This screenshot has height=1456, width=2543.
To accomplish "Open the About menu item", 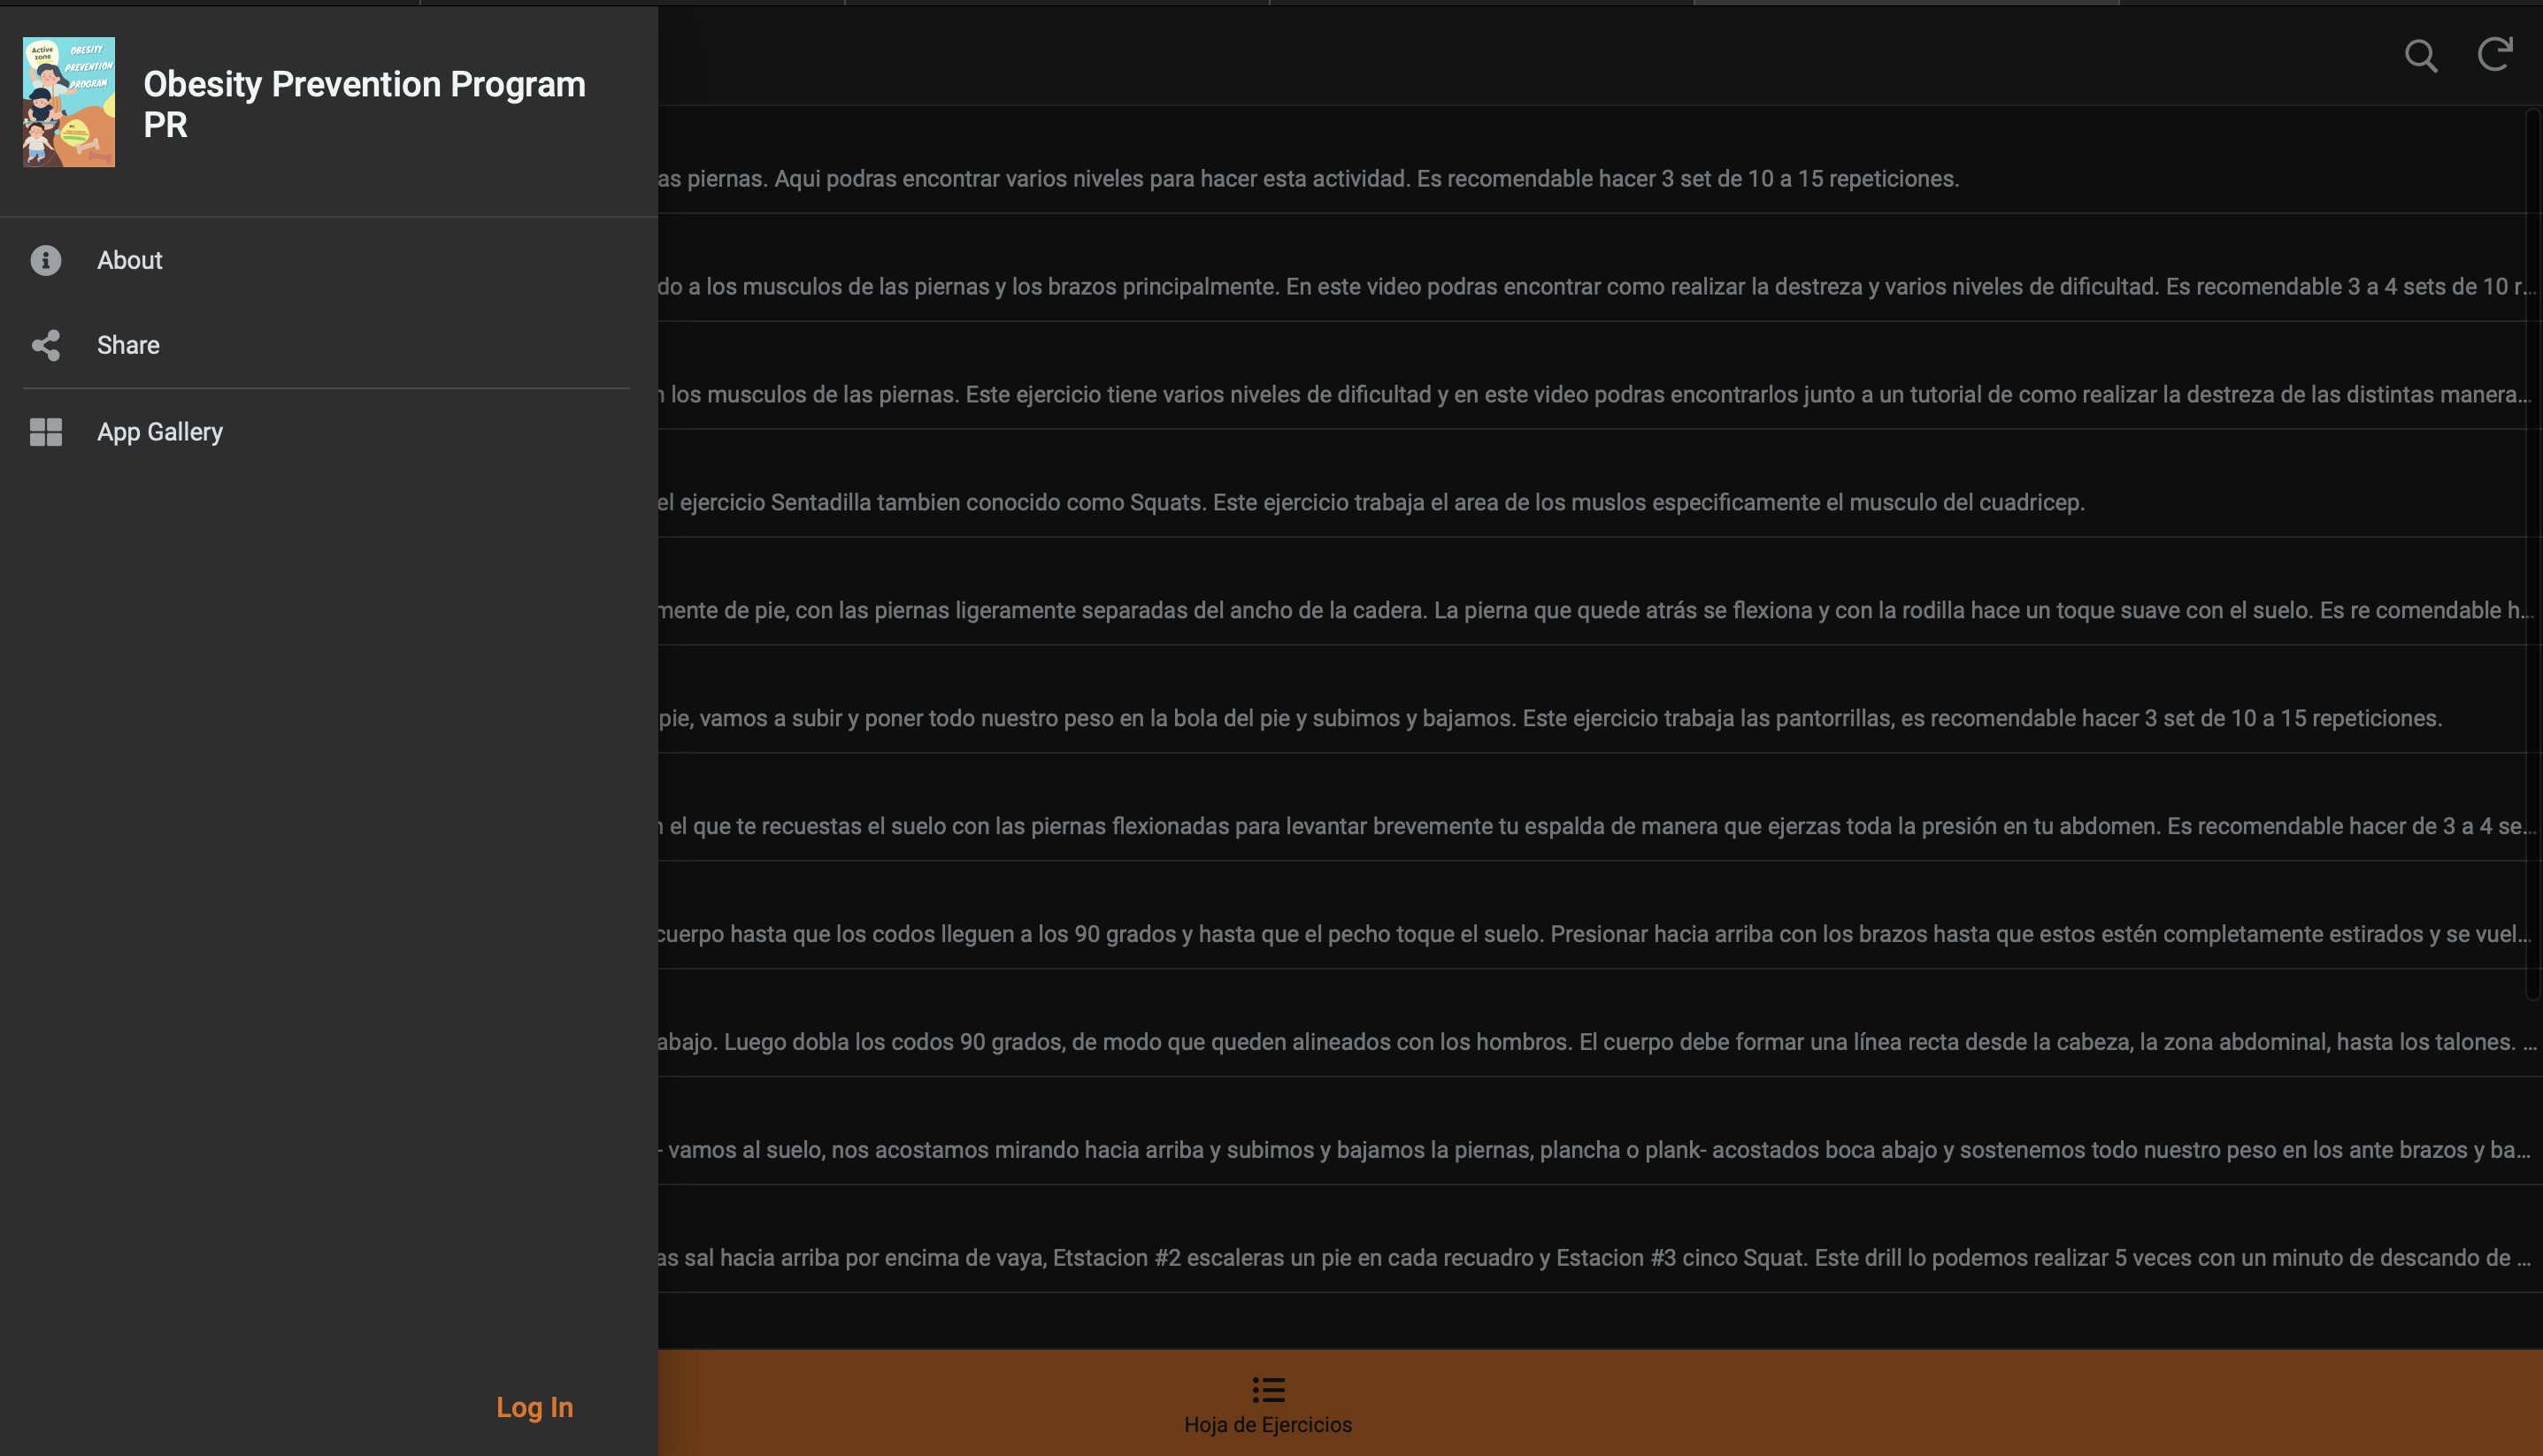I will coord(130,260).
